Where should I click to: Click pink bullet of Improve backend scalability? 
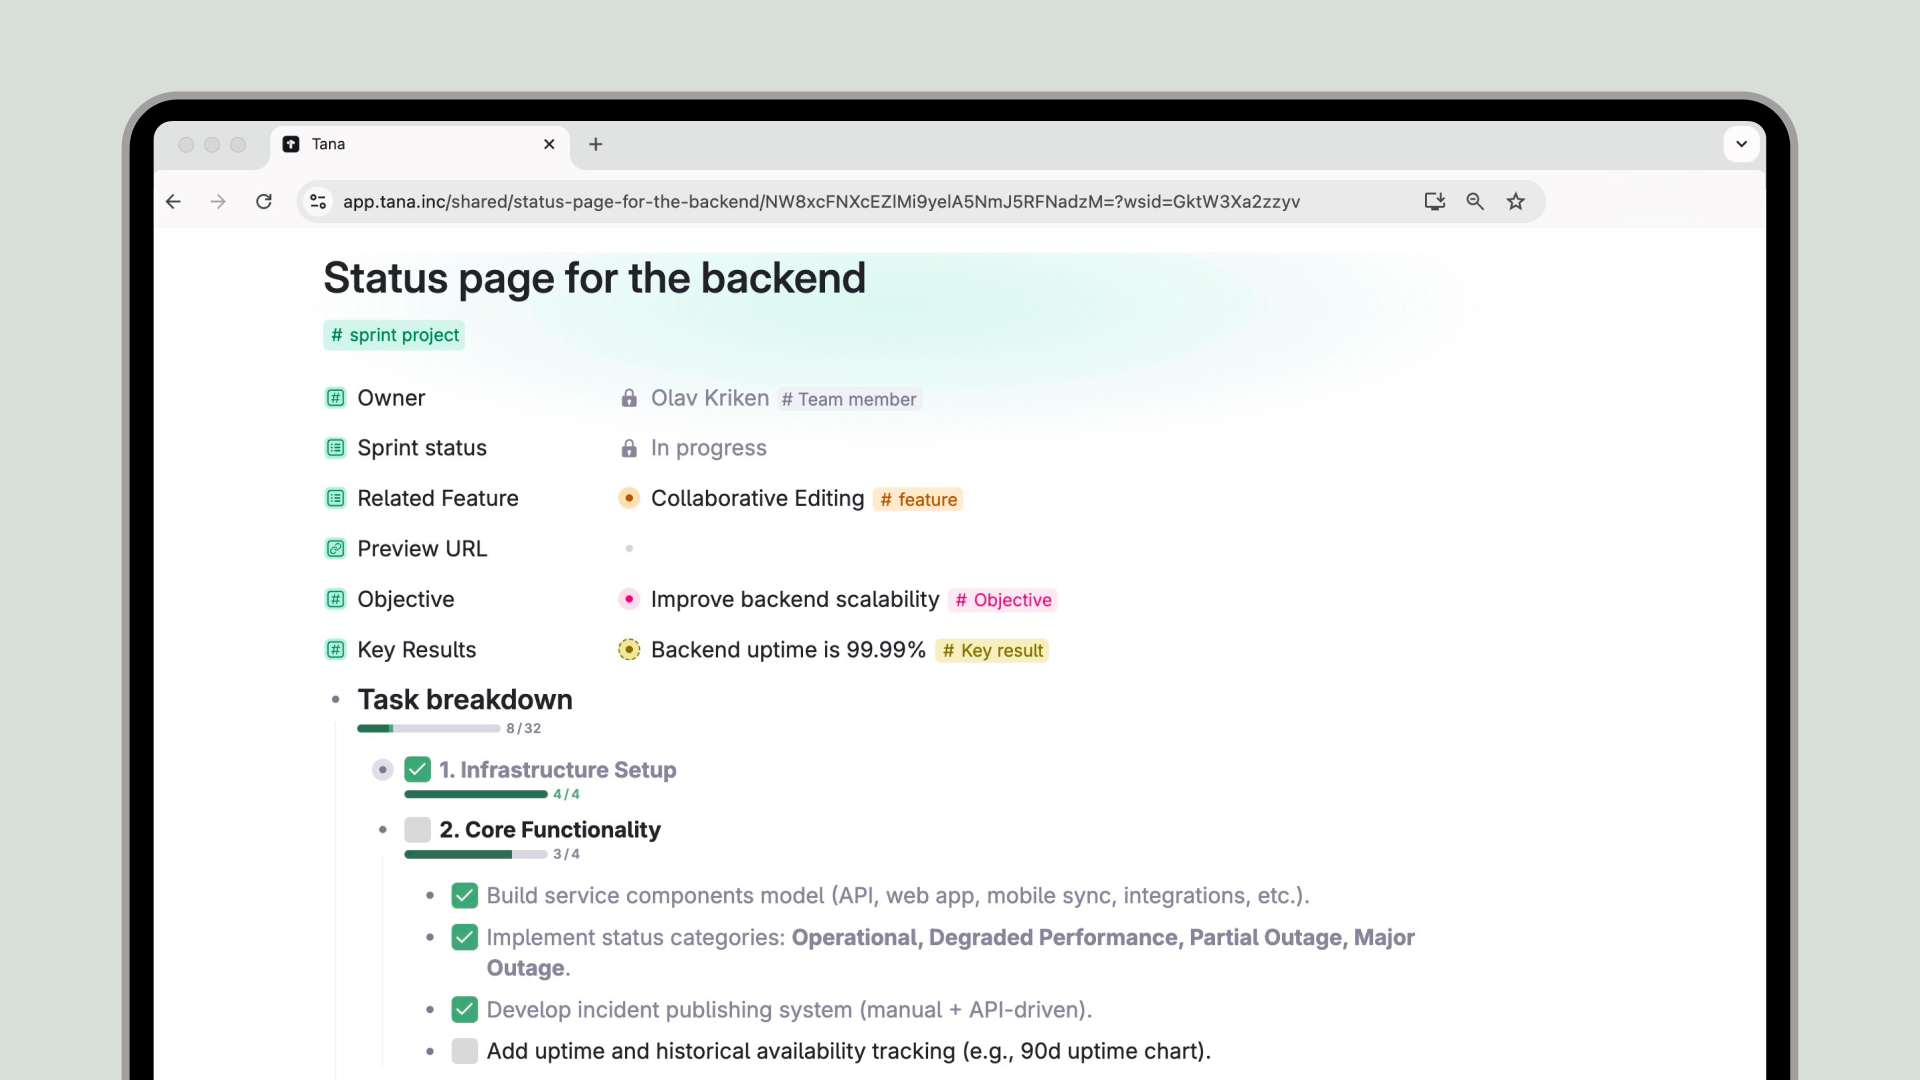coord(629,599)
